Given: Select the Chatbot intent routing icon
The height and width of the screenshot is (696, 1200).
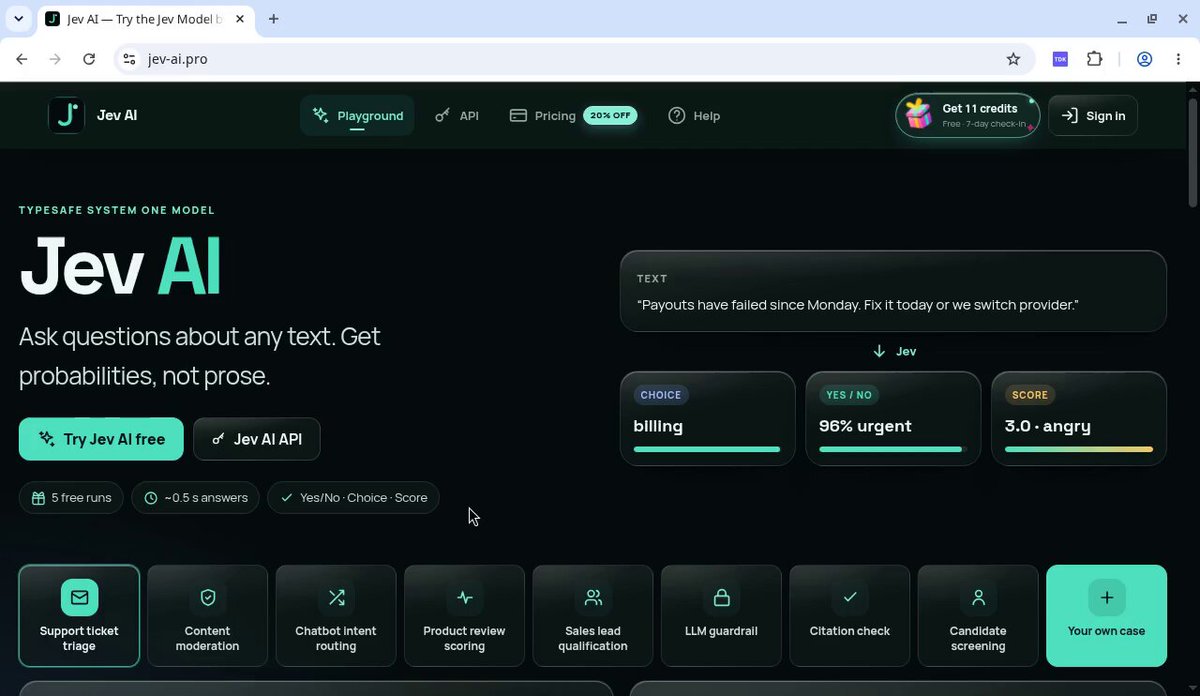Looking at the screenshot, I should (336, 598).
